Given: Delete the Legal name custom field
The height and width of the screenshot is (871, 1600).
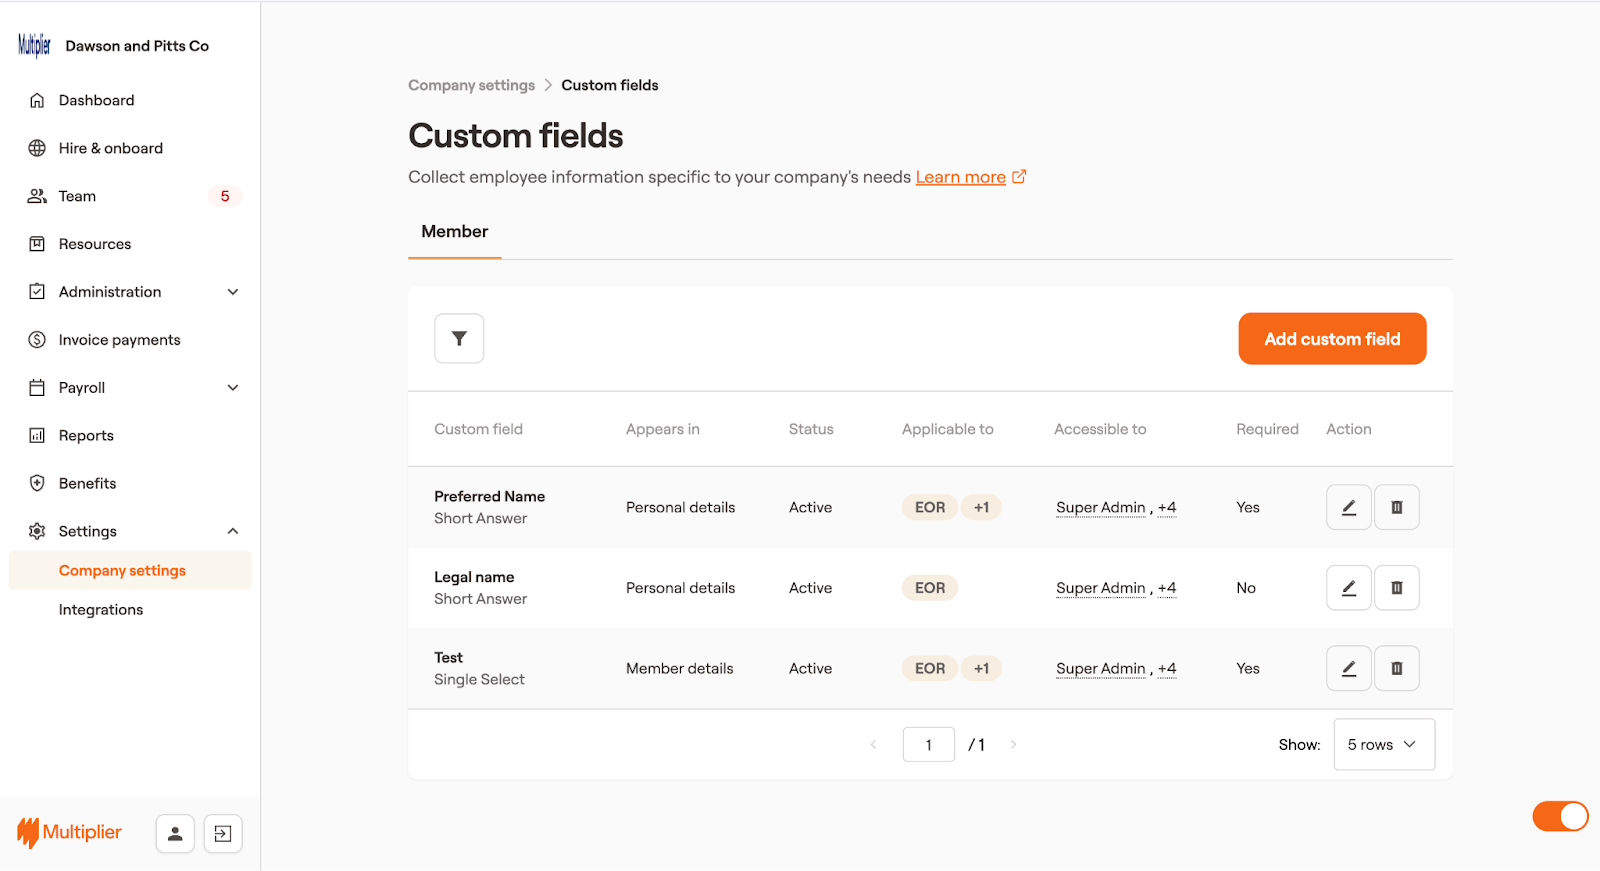Looking at the screenshot, I should point(1396,588).
